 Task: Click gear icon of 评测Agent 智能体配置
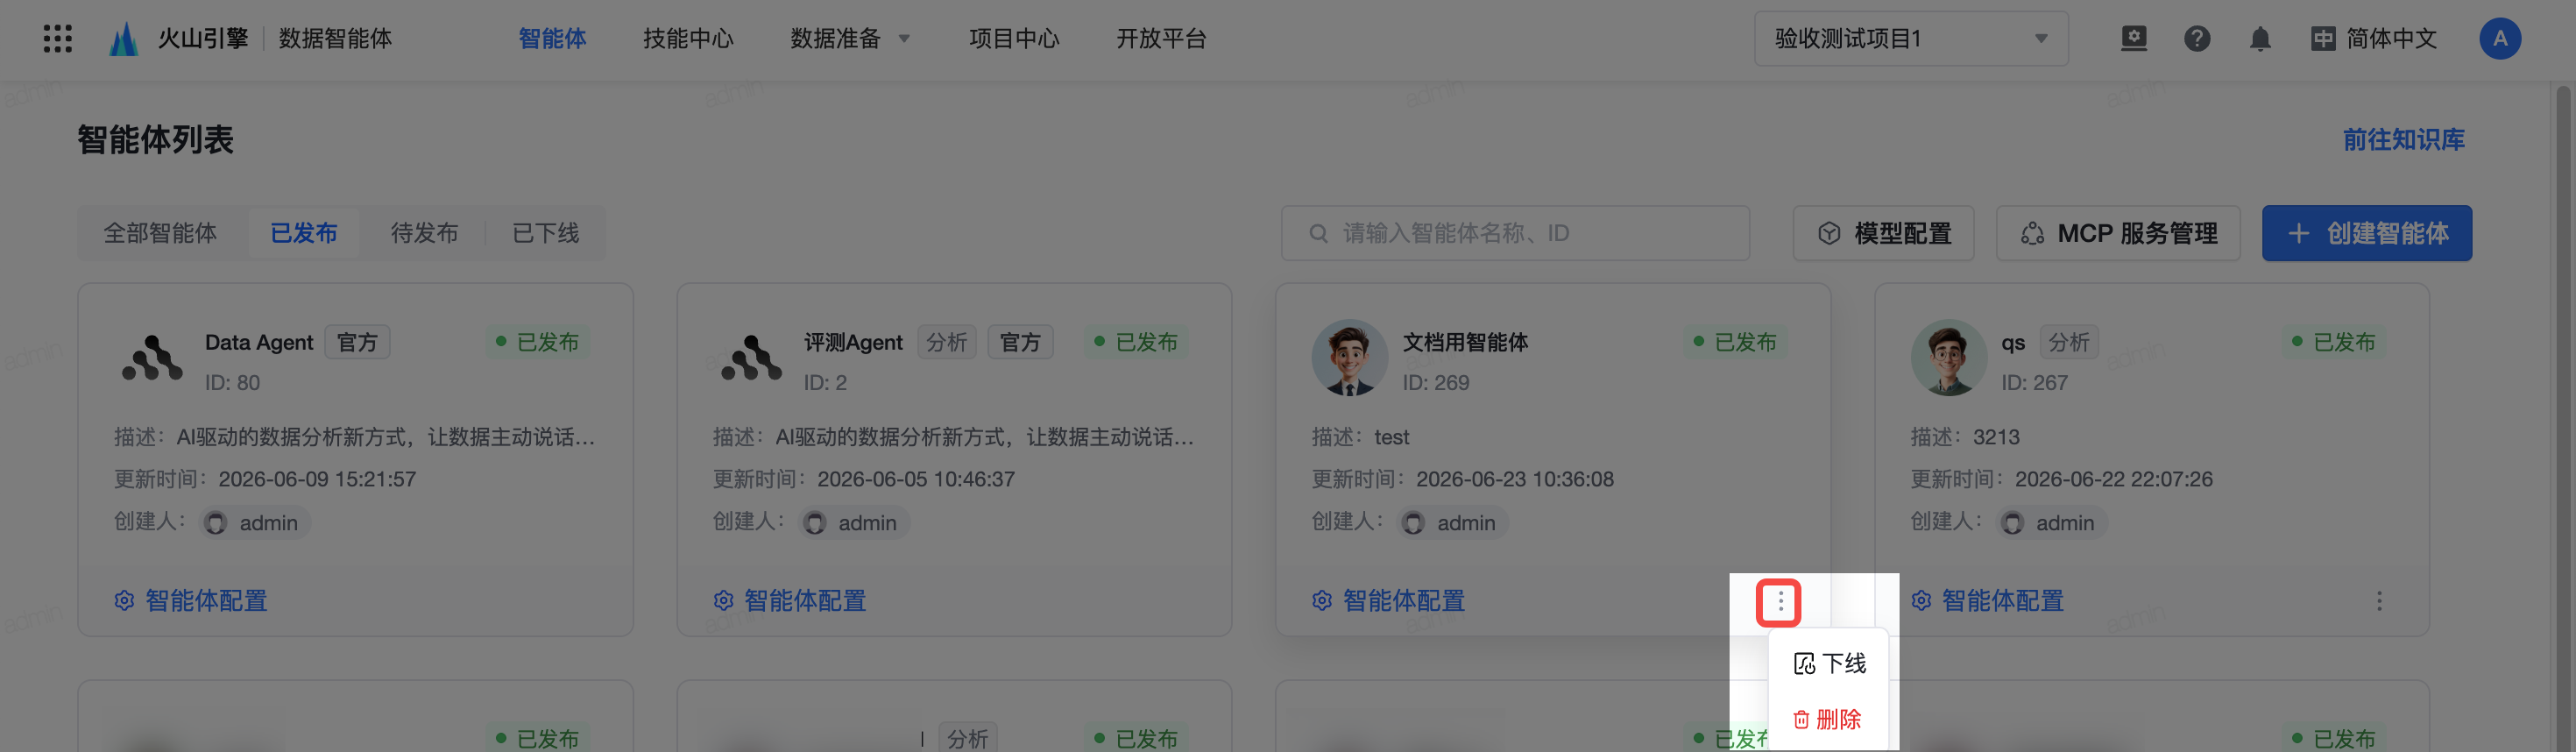pos(723,601)
